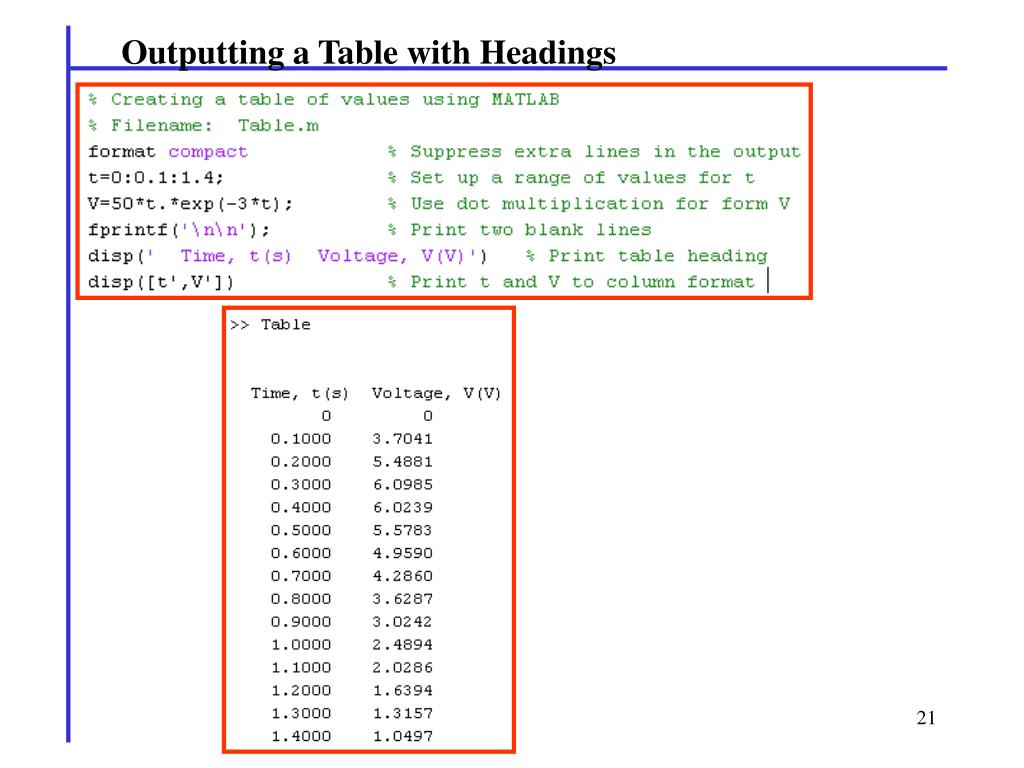Click the code line 'V=50*t.*exp(-3*t);'
The width and height of the screenshot is (1024, 768).
click(x=190, y=204)
